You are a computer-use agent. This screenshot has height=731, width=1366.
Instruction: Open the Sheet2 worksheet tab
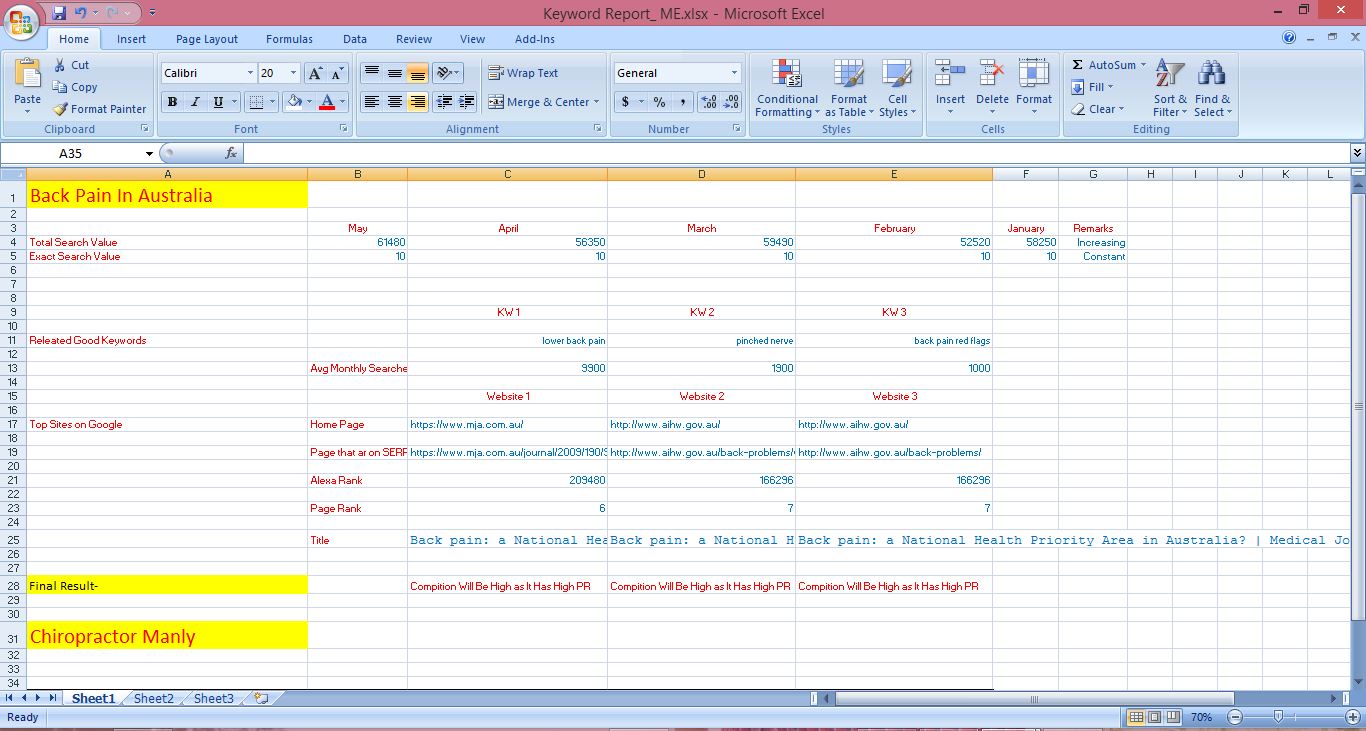153,699
